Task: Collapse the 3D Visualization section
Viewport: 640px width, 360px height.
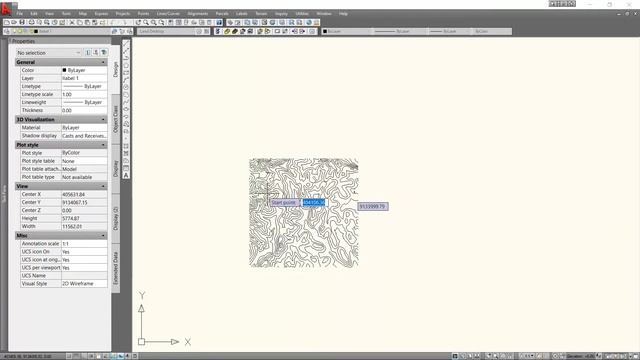Action: 103,120
